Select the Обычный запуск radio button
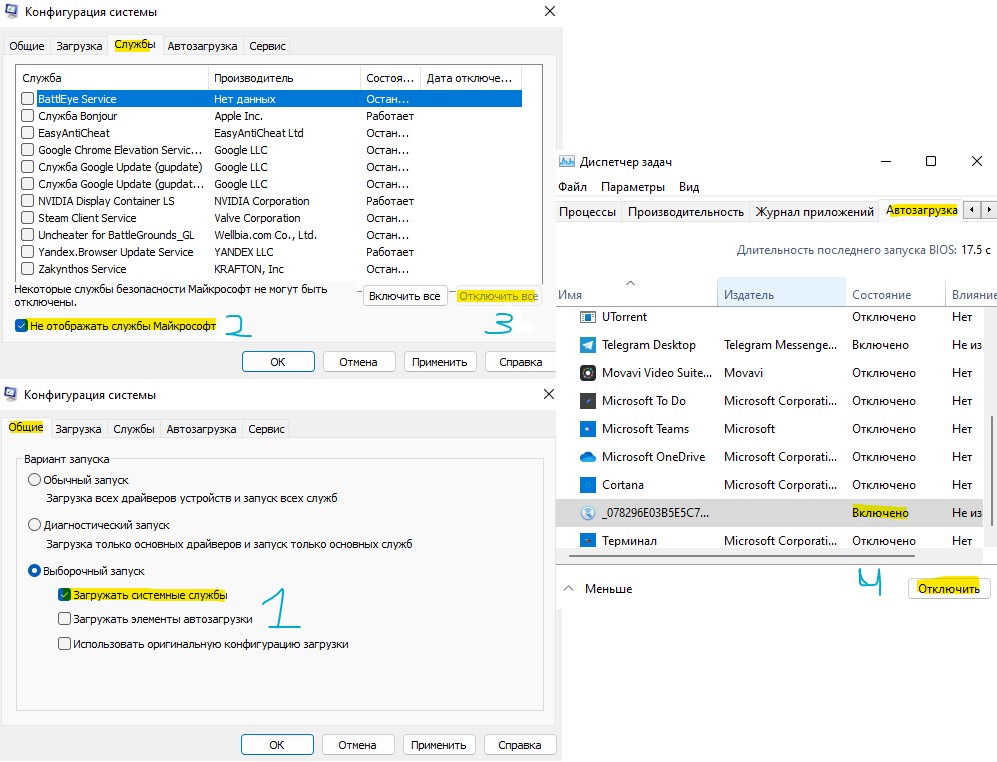The image size is (997, 762). pos(34,480)
